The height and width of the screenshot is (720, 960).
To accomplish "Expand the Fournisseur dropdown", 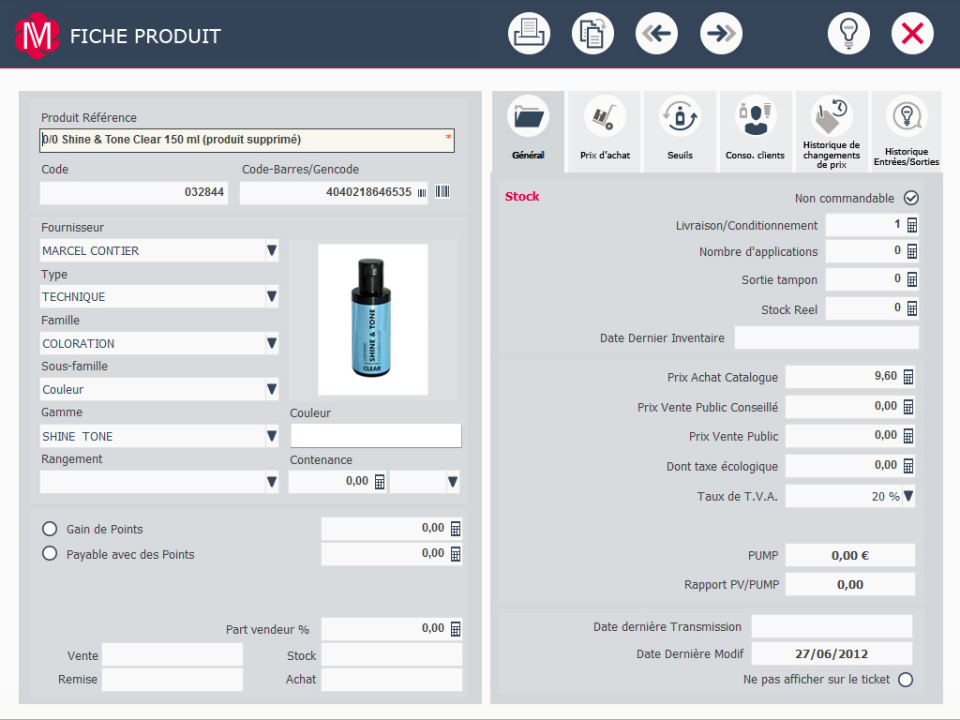I will (x=271, y=251).
